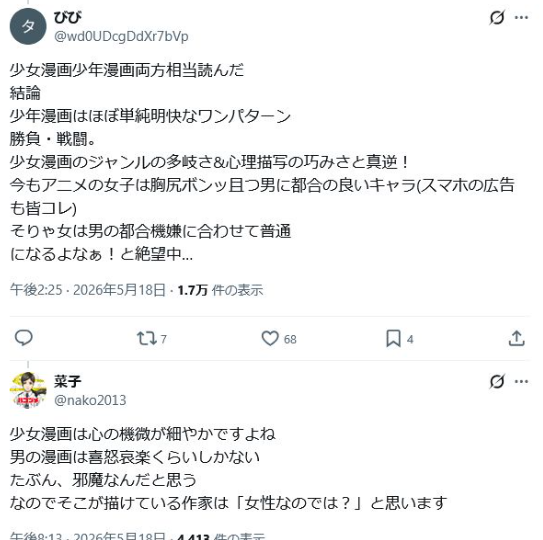This screenshot has width=543, height=540.
Task: Click the like count 68
Action: point(290,339)
